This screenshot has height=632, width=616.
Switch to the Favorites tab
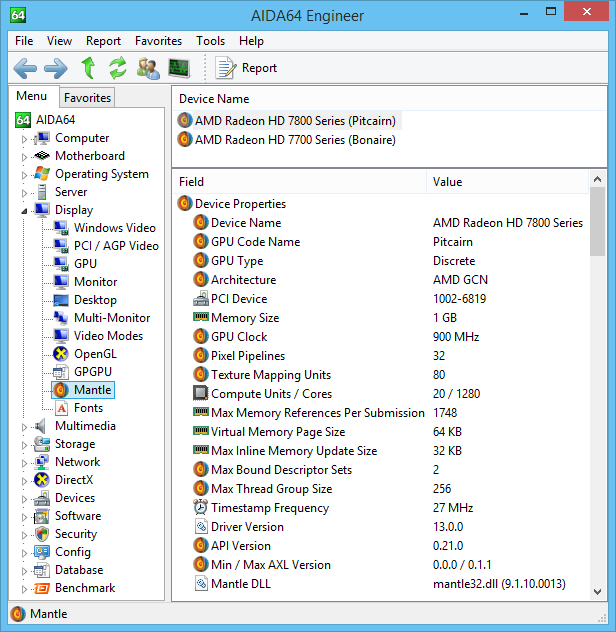(87, 97)
